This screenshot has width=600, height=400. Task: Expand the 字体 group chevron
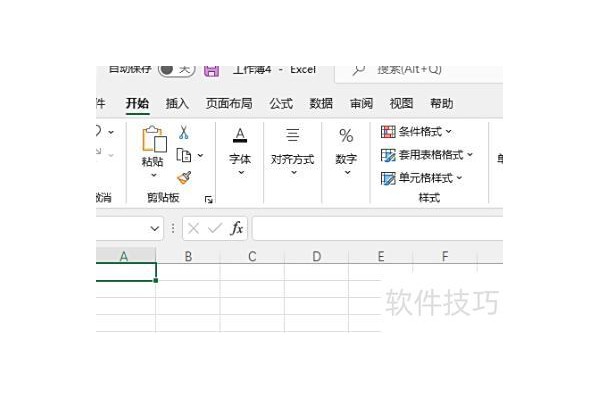tap(241, 173)
